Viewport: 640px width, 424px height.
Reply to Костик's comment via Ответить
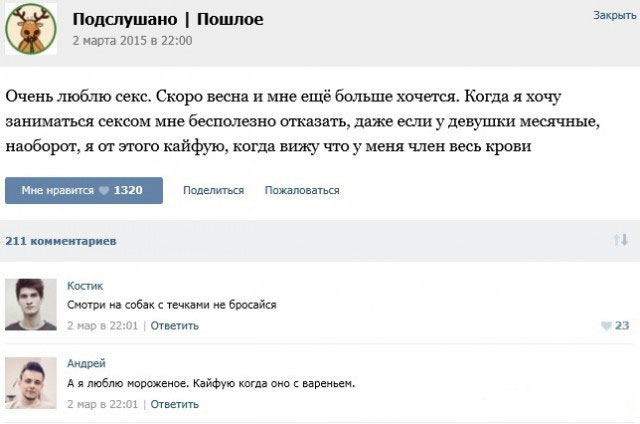pos(174,326)
